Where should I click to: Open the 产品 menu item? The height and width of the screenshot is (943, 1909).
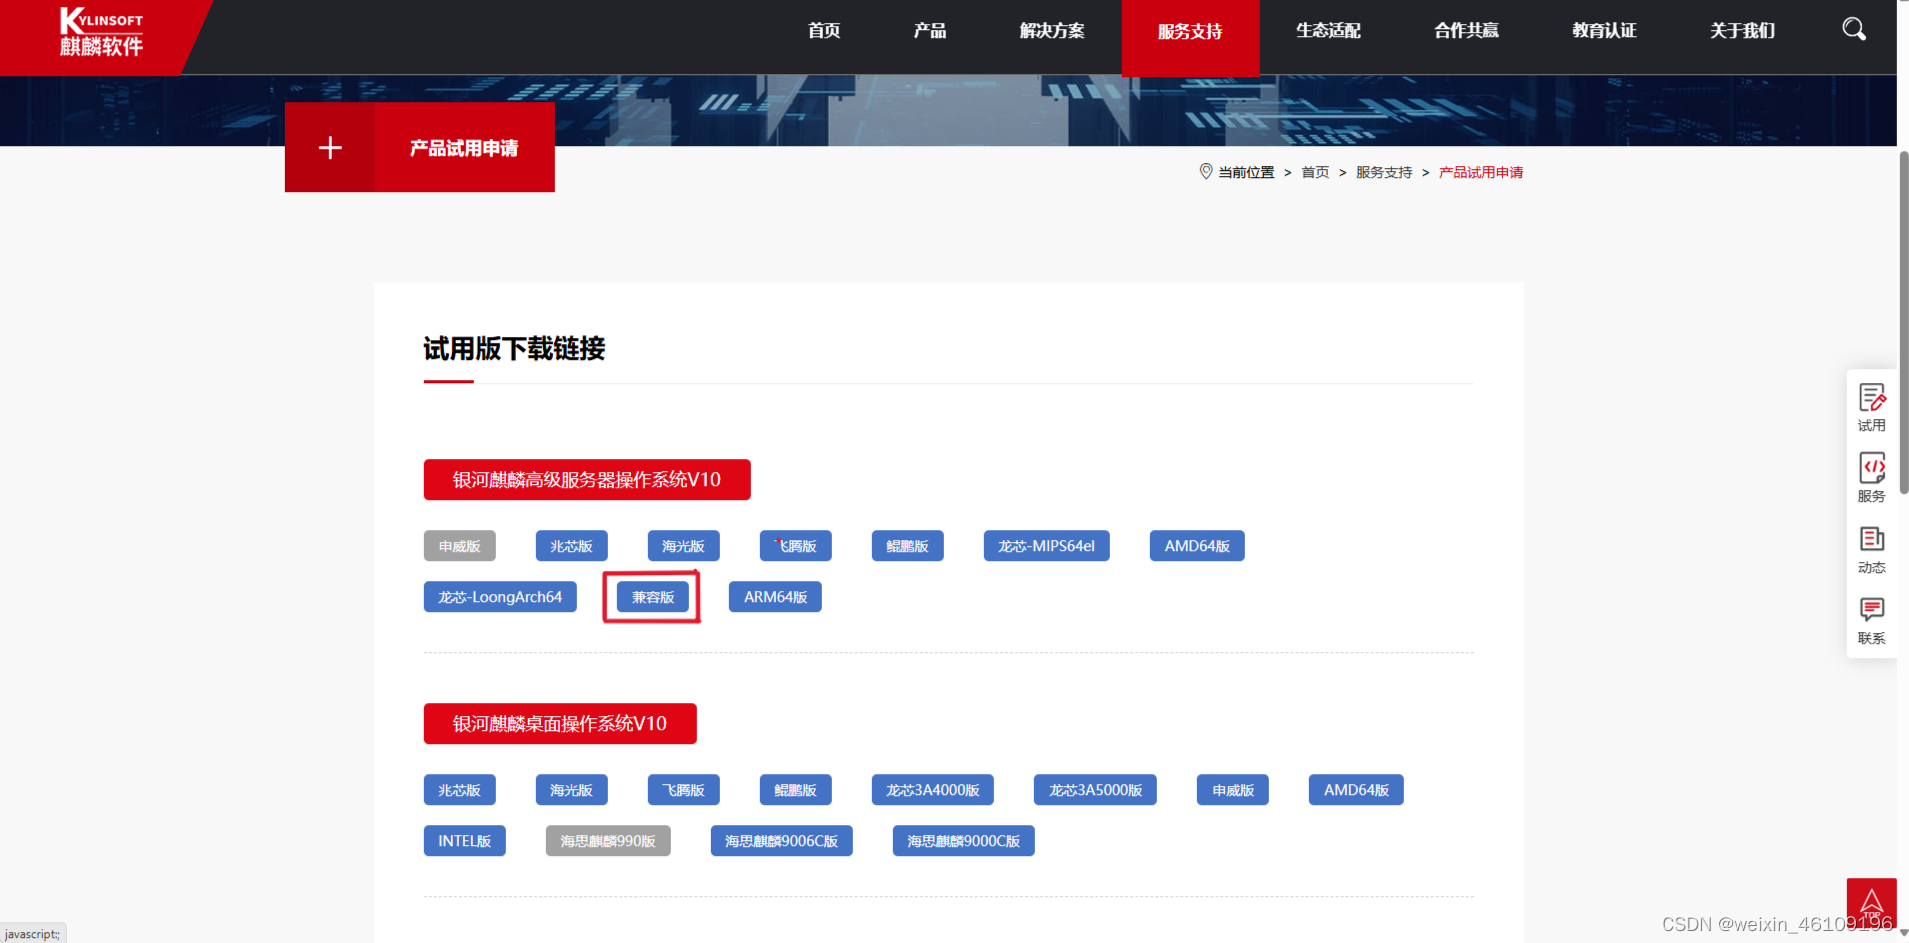(930, 31)
